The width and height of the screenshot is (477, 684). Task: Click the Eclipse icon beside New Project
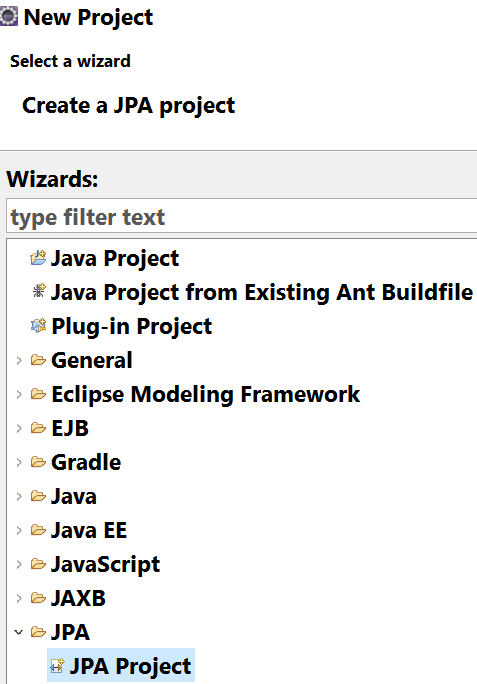(x=9, y=17)
